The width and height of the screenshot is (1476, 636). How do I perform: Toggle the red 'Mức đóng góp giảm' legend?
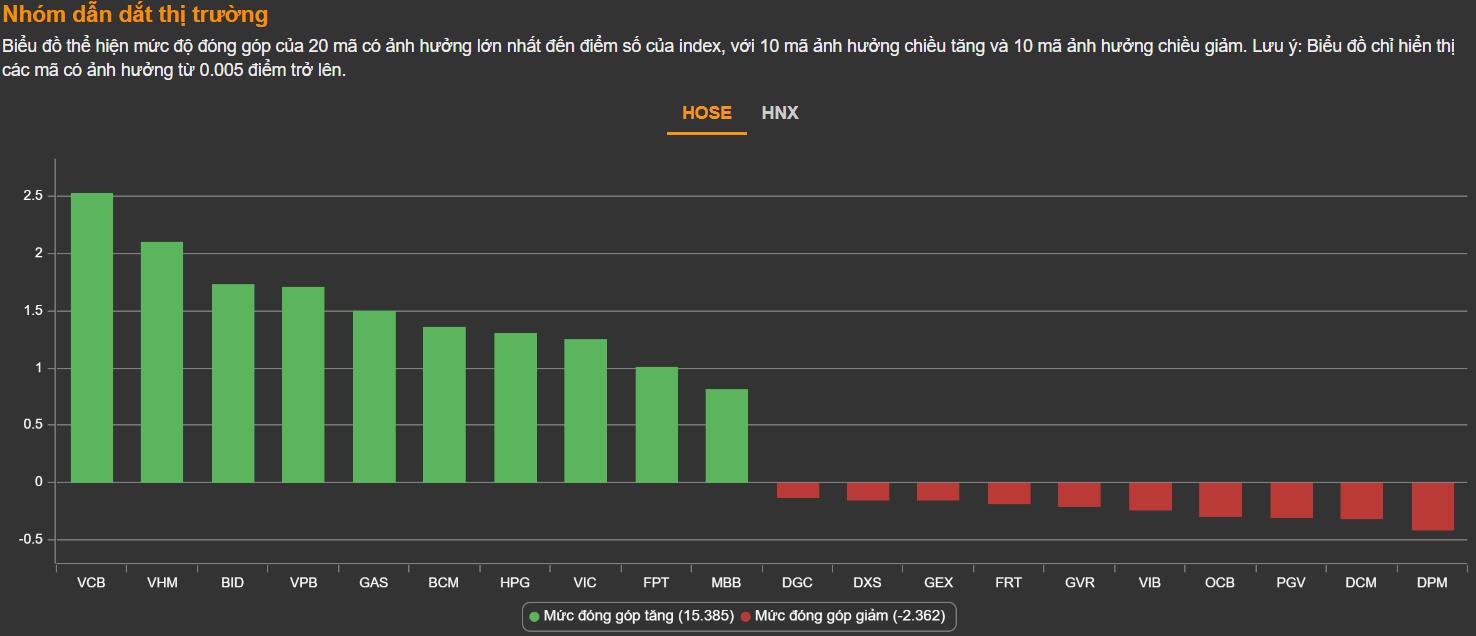click(849, 616)
